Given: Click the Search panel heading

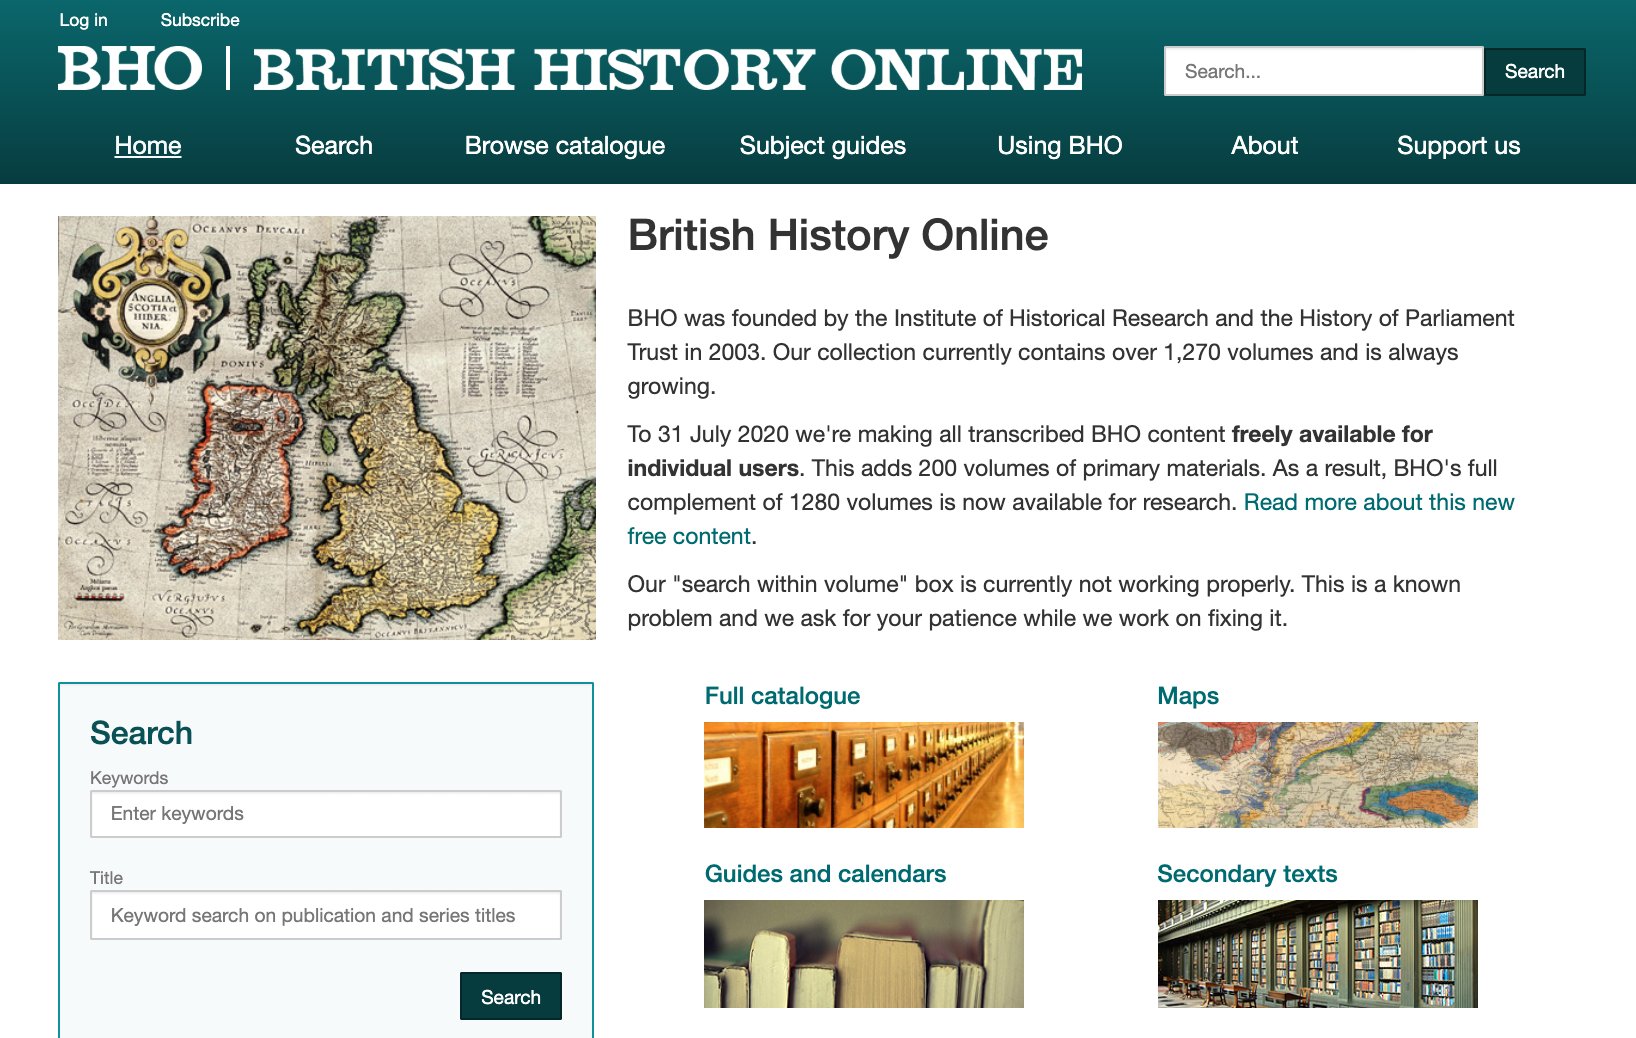Looking at the screenshot, I should [141, 733].
